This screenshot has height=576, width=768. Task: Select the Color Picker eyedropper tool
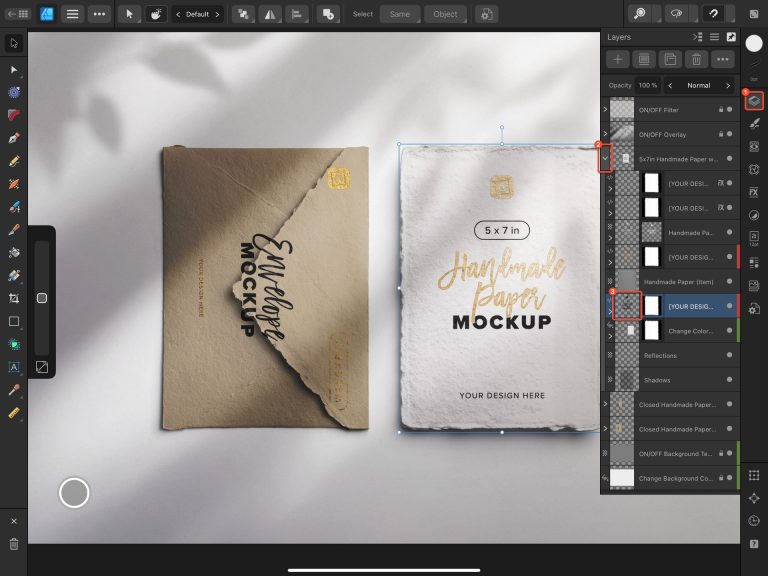coord(14,390)
